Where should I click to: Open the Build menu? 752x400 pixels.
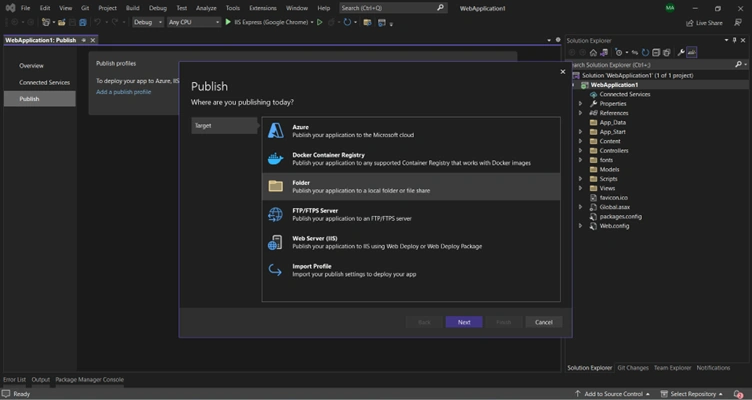[x=132, y=8]
